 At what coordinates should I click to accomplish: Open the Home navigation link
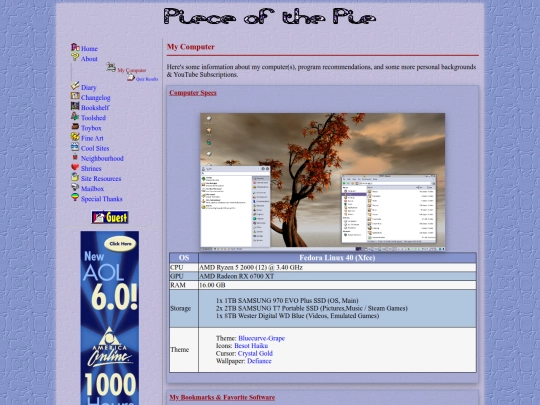89,49
